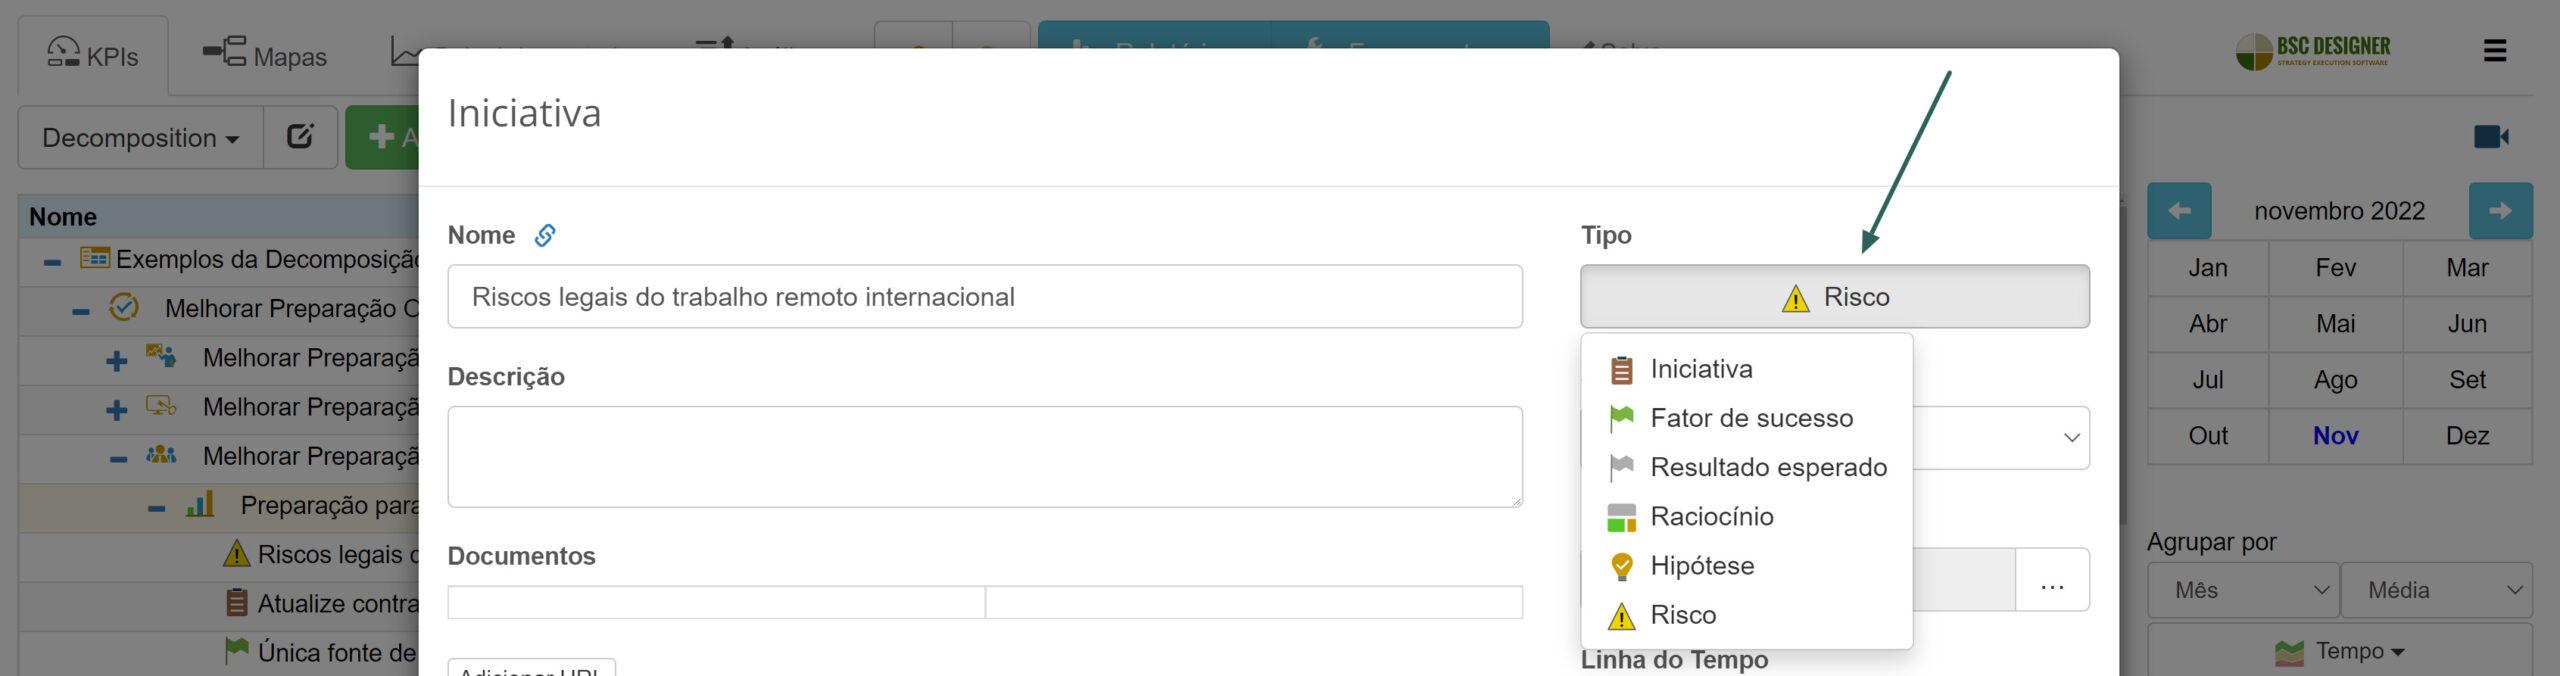Select Hipótese from the type list
Viewport: 2560px width, 676px height.
click(1702, 566)
